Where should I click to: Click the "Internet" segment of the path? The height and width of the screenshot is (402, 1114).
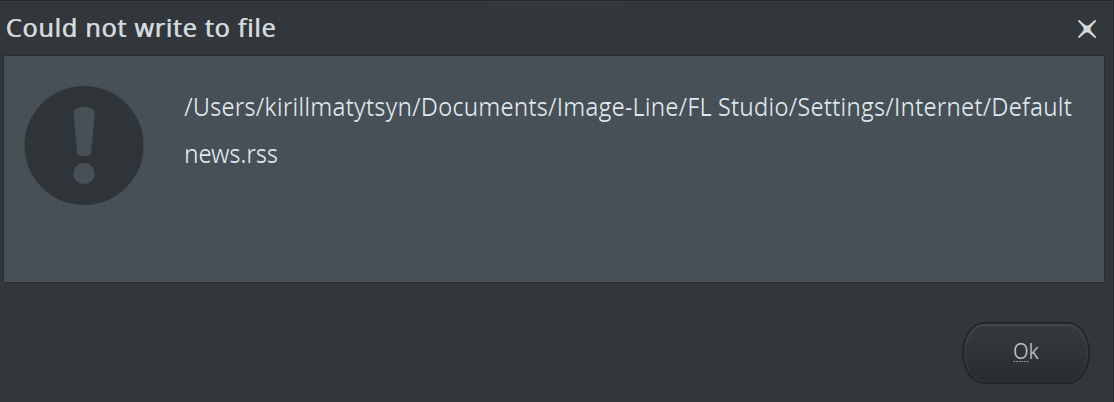coord(939,107)
